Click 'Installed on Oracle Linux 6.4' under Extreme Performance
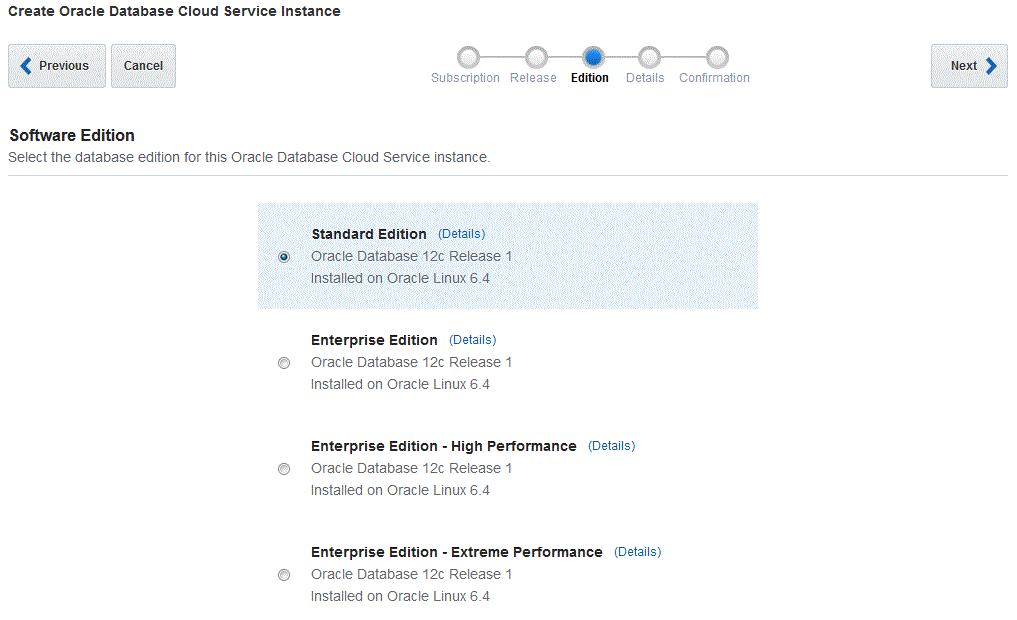This screenshot has width=1017, height=620. click(x=400, y=596)
